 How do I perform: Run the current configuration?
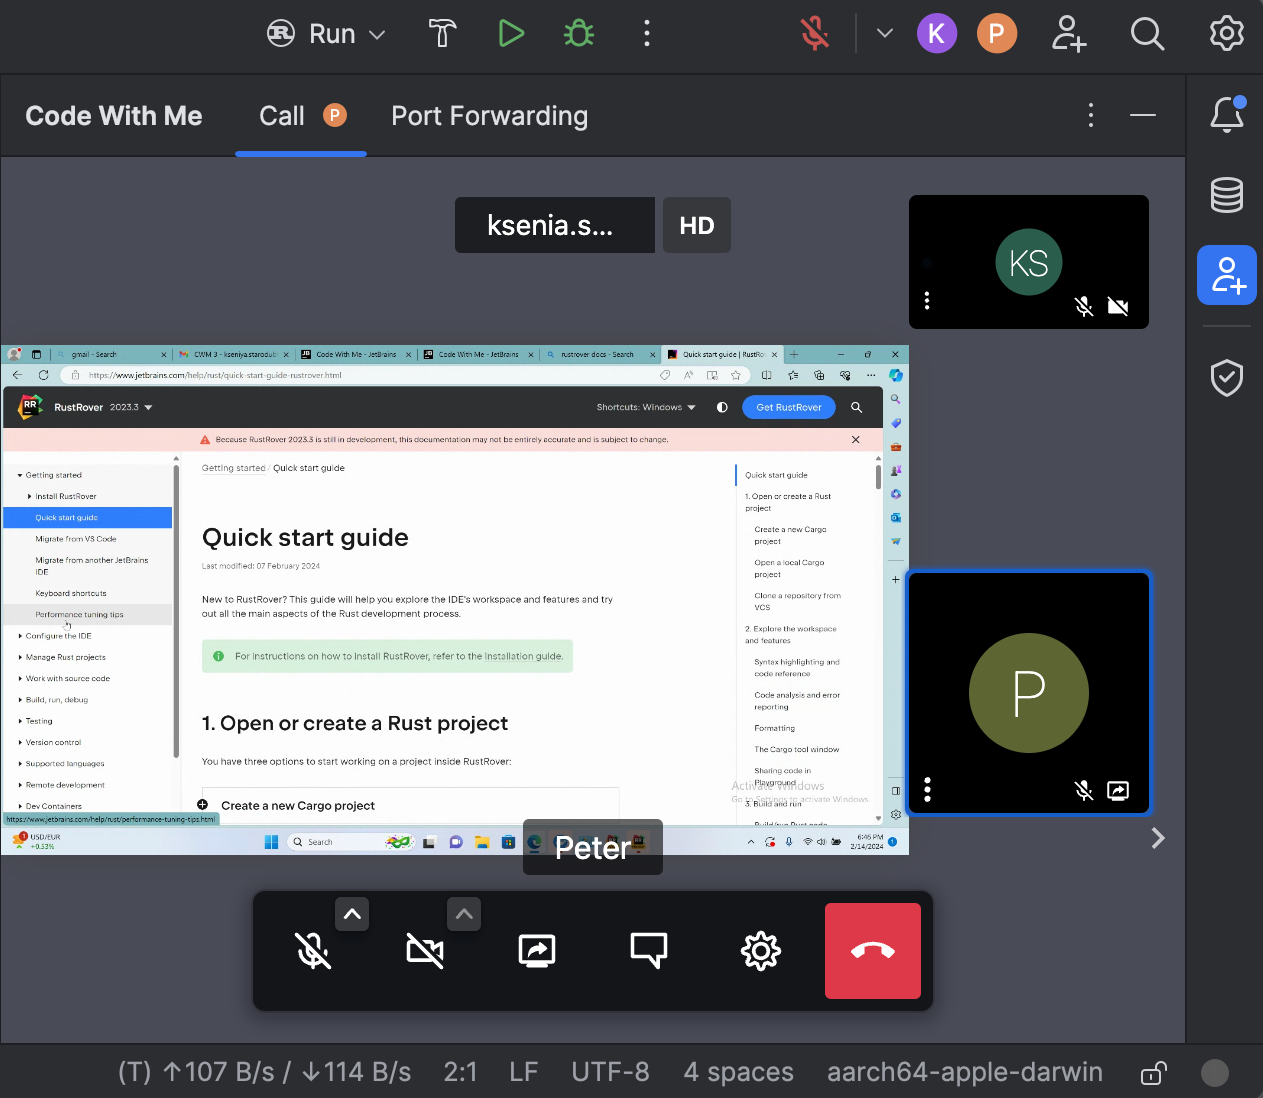(511, 33)
